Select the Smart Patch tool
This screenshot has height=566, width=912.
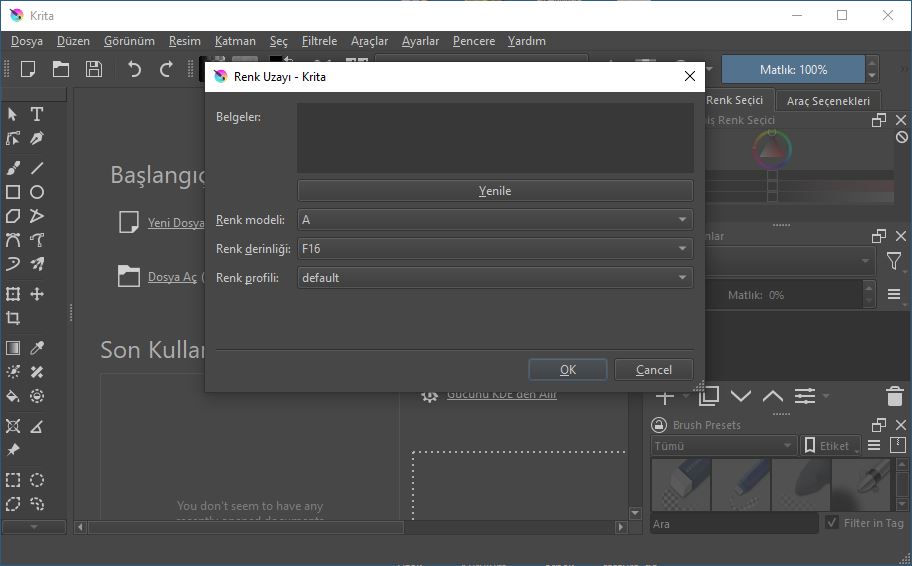pyautogui.click(x=37, y=372)
